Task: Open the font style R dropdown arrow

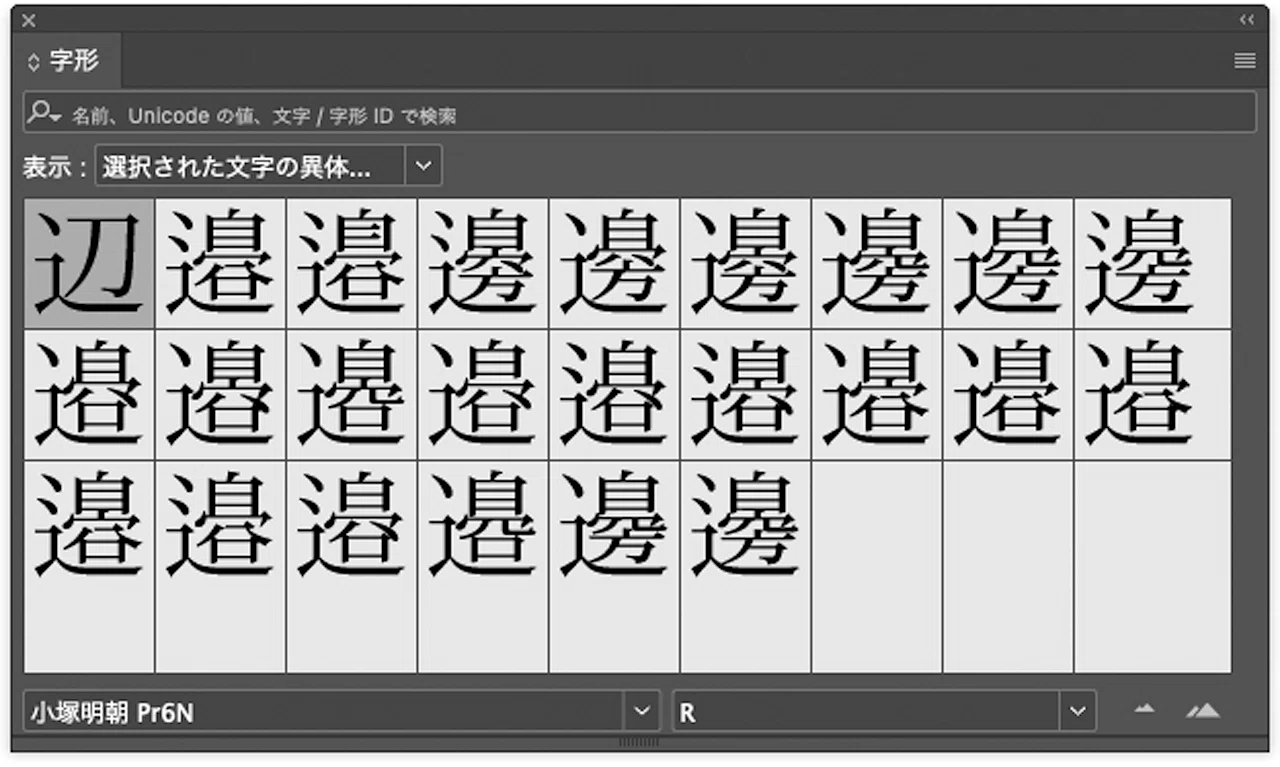Action: (1077, 711)
